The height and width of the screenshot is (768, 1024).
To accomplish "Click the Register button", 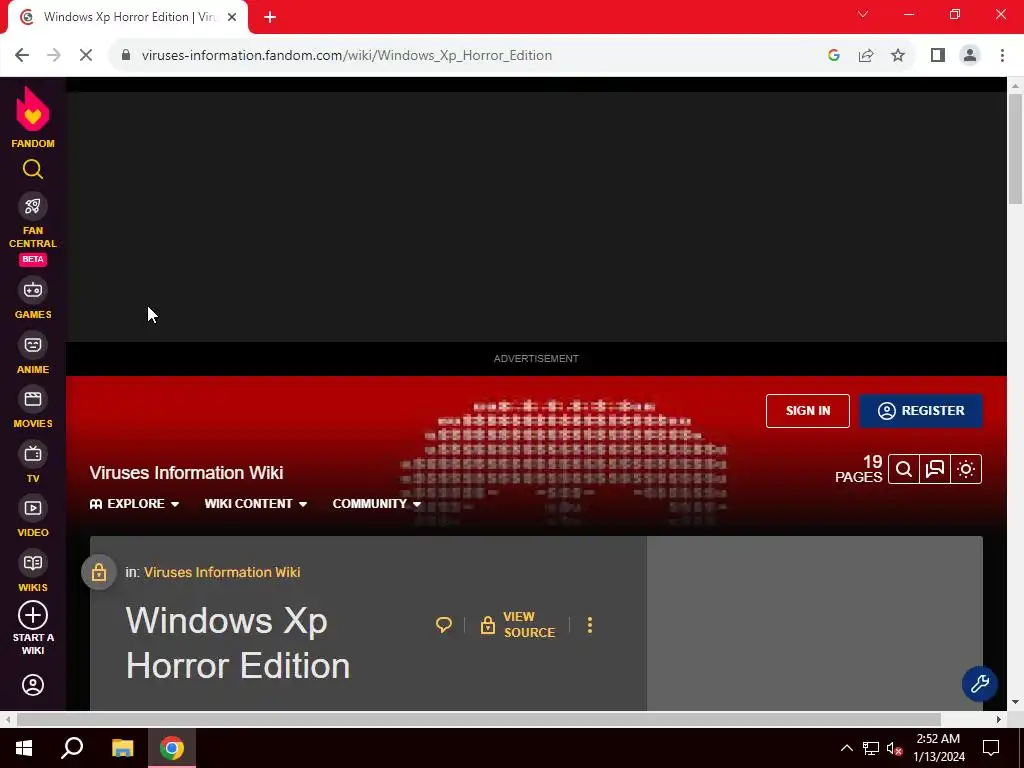I will [x=921, y=411].
